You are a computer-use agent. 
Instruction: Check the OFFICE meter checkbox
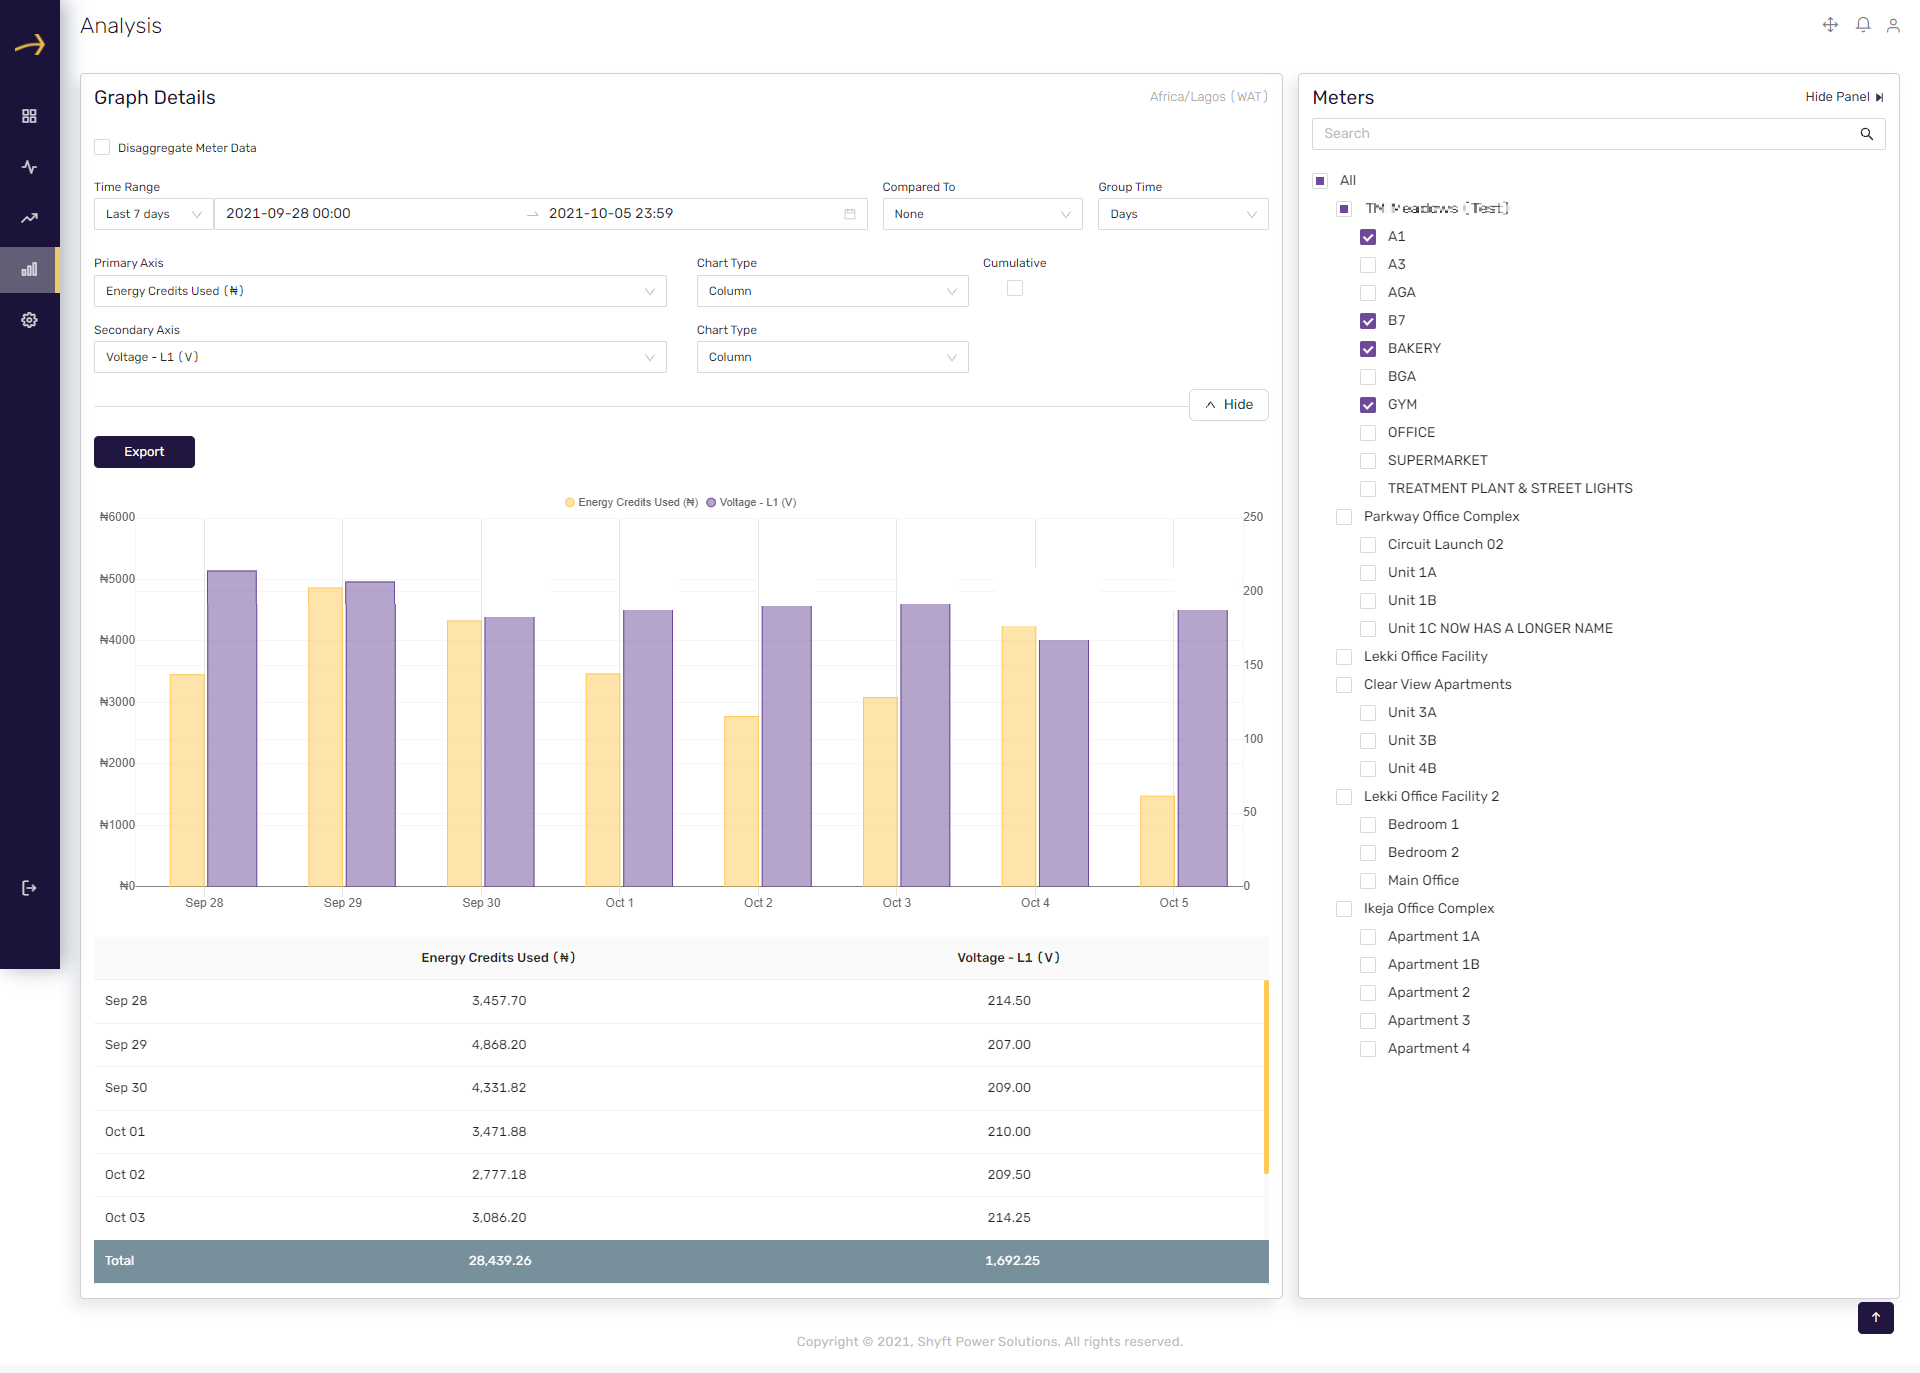1368,433
